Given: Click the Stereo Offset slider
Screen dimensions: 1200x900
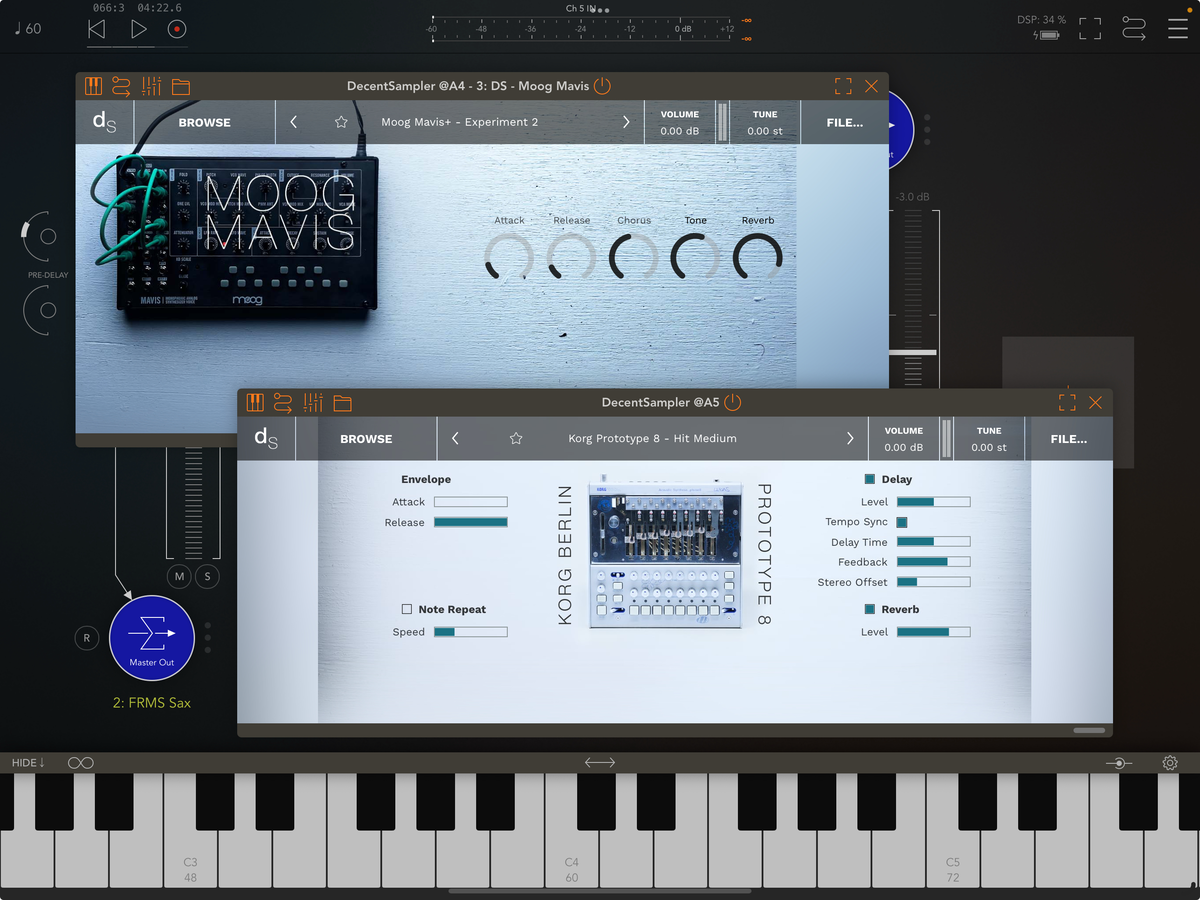Looking at the screenshot, I should (x=933, y=582).
